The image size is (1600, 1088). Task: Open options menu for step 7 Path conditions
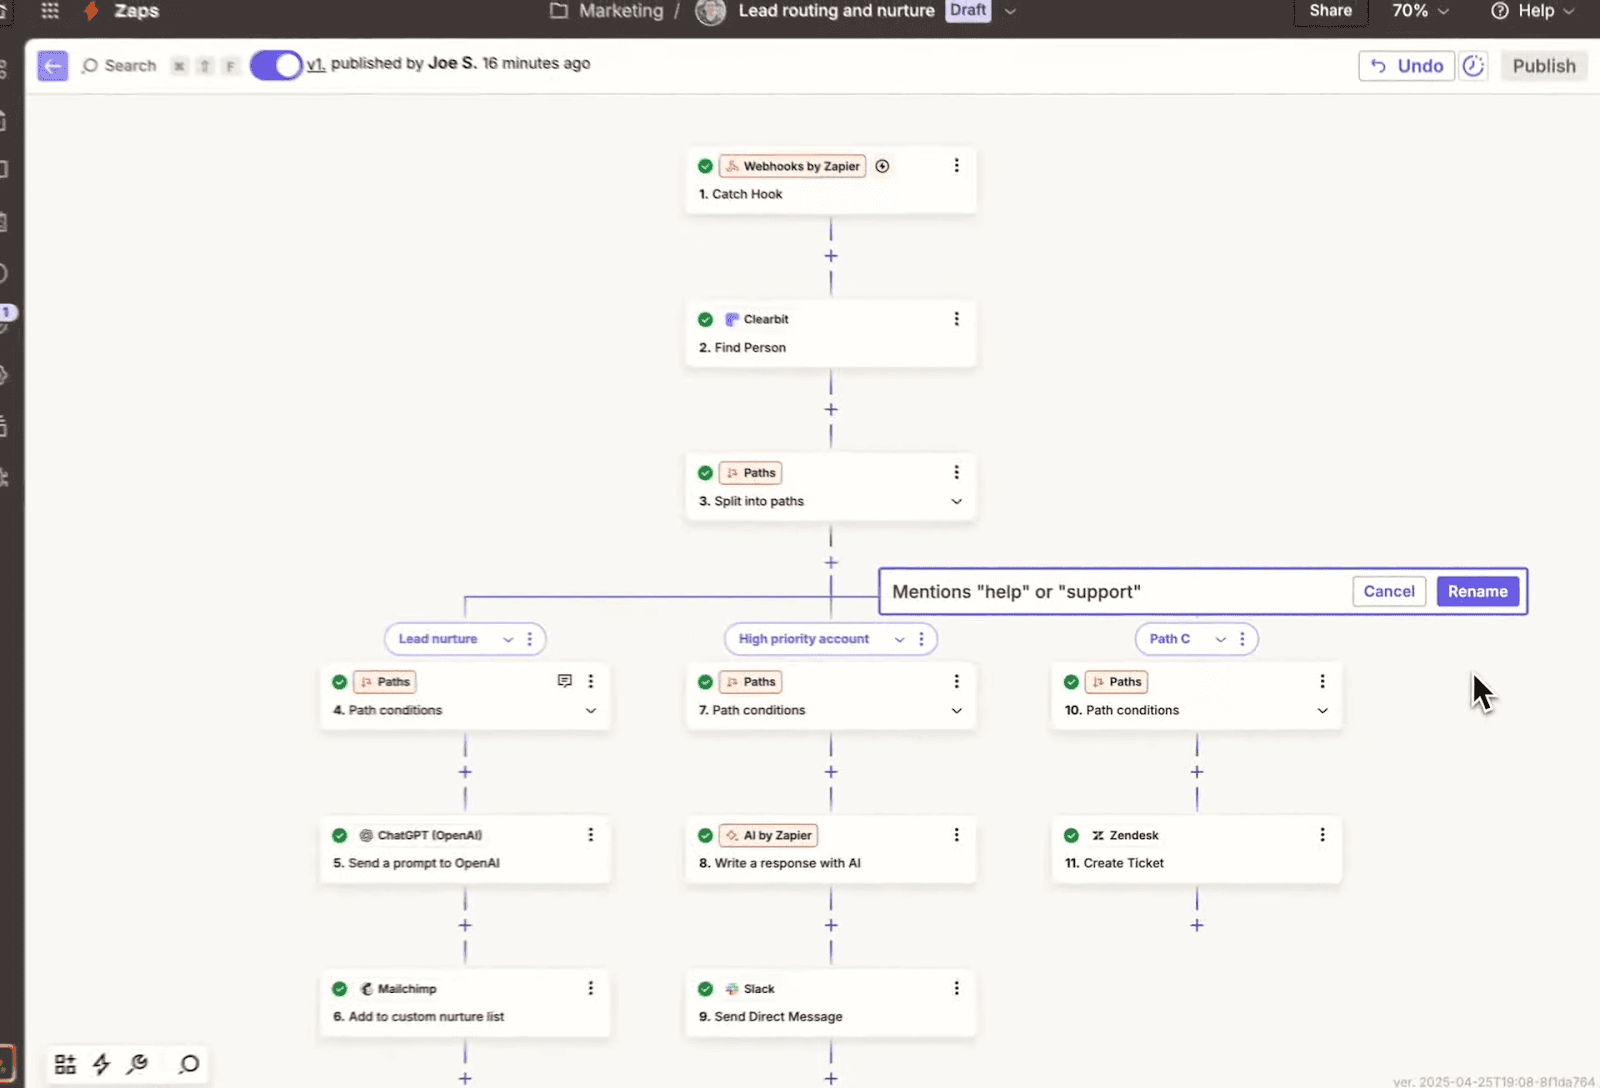tap(956, 681)
